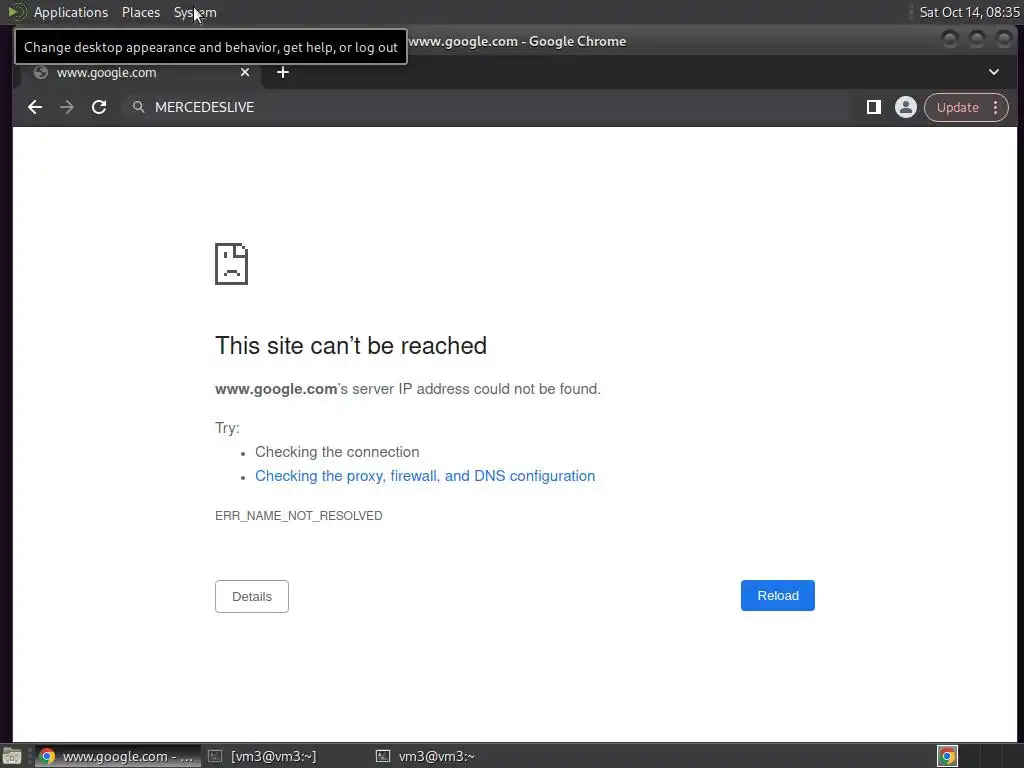Click the globe favicon on the tab
This screenshot has width=1024, height=768.
pos(41,72)
